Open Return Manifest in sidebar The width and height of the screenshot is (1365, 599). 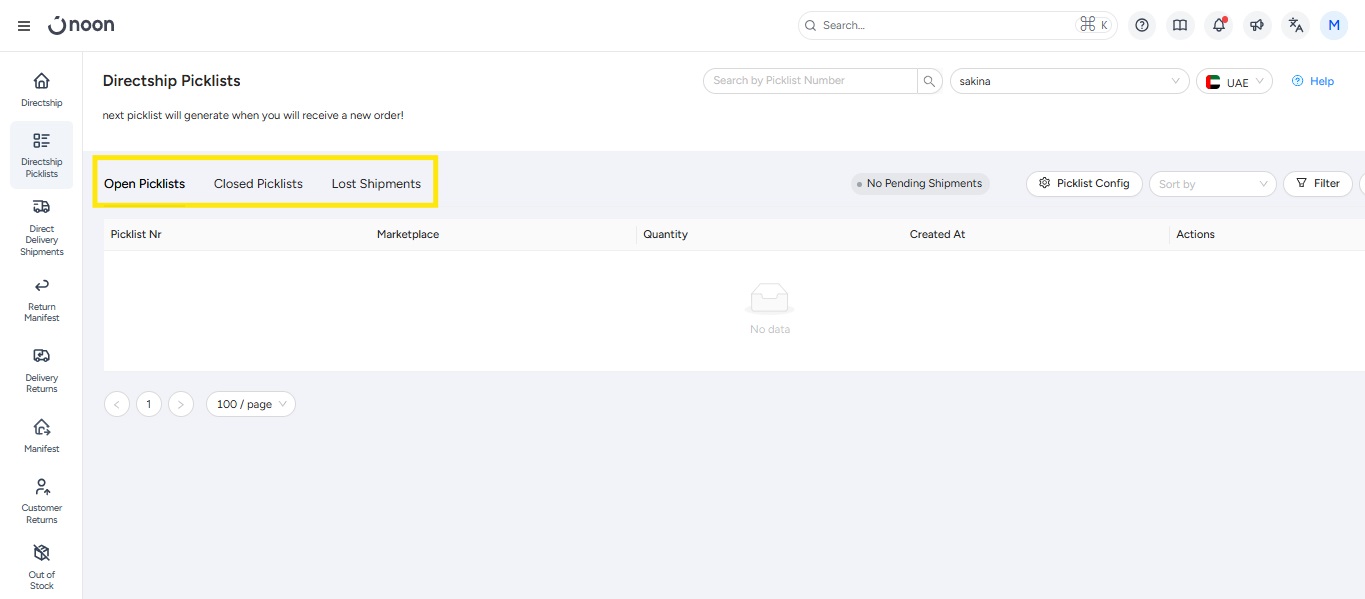[41, 300]
